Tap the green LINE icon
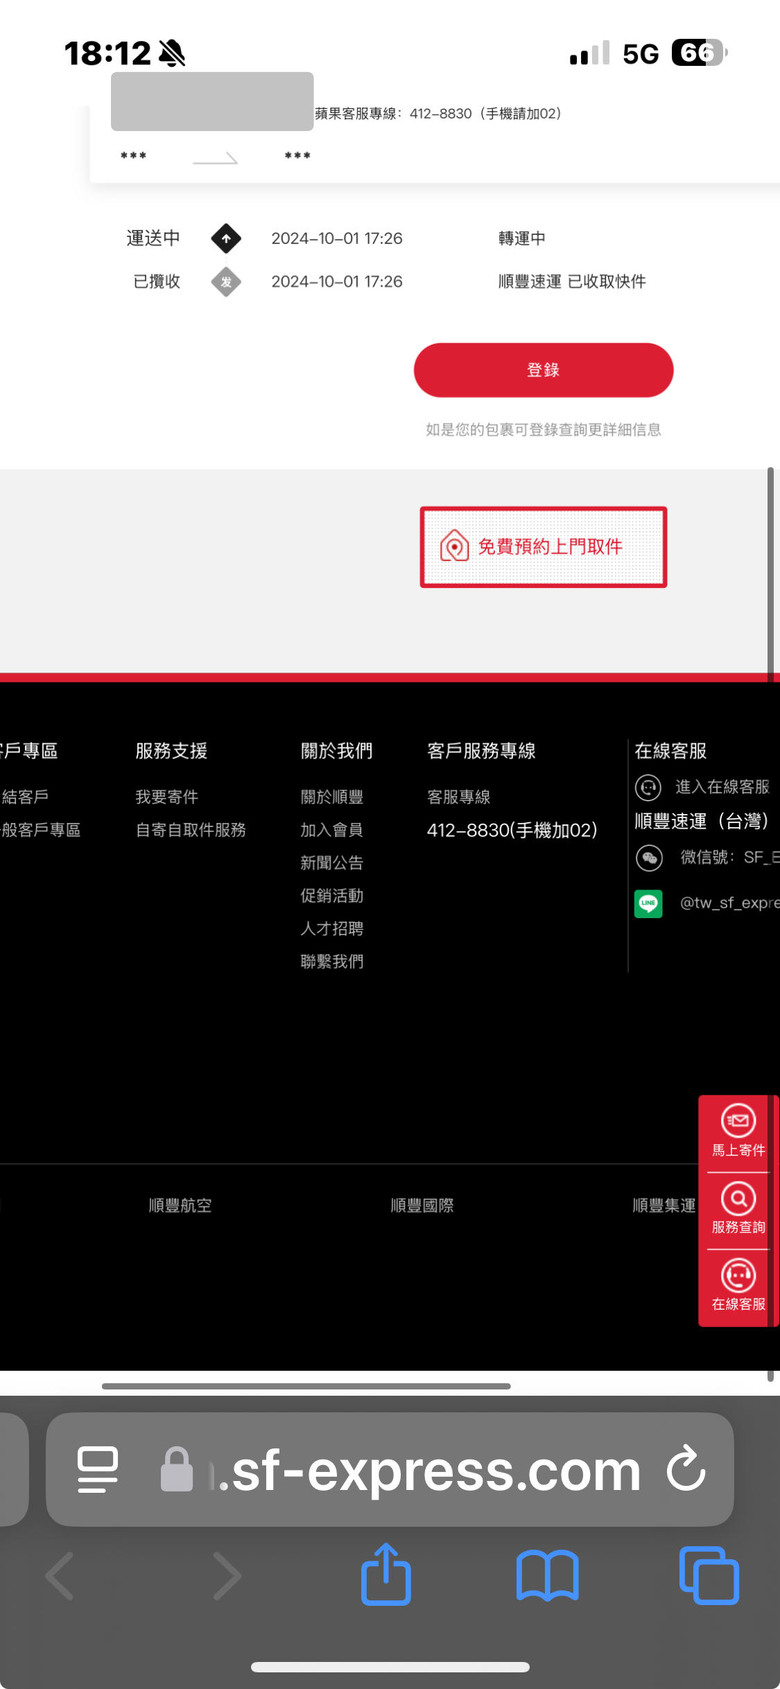The width and height of the screenshot is (780, 1689). (648, 903)
